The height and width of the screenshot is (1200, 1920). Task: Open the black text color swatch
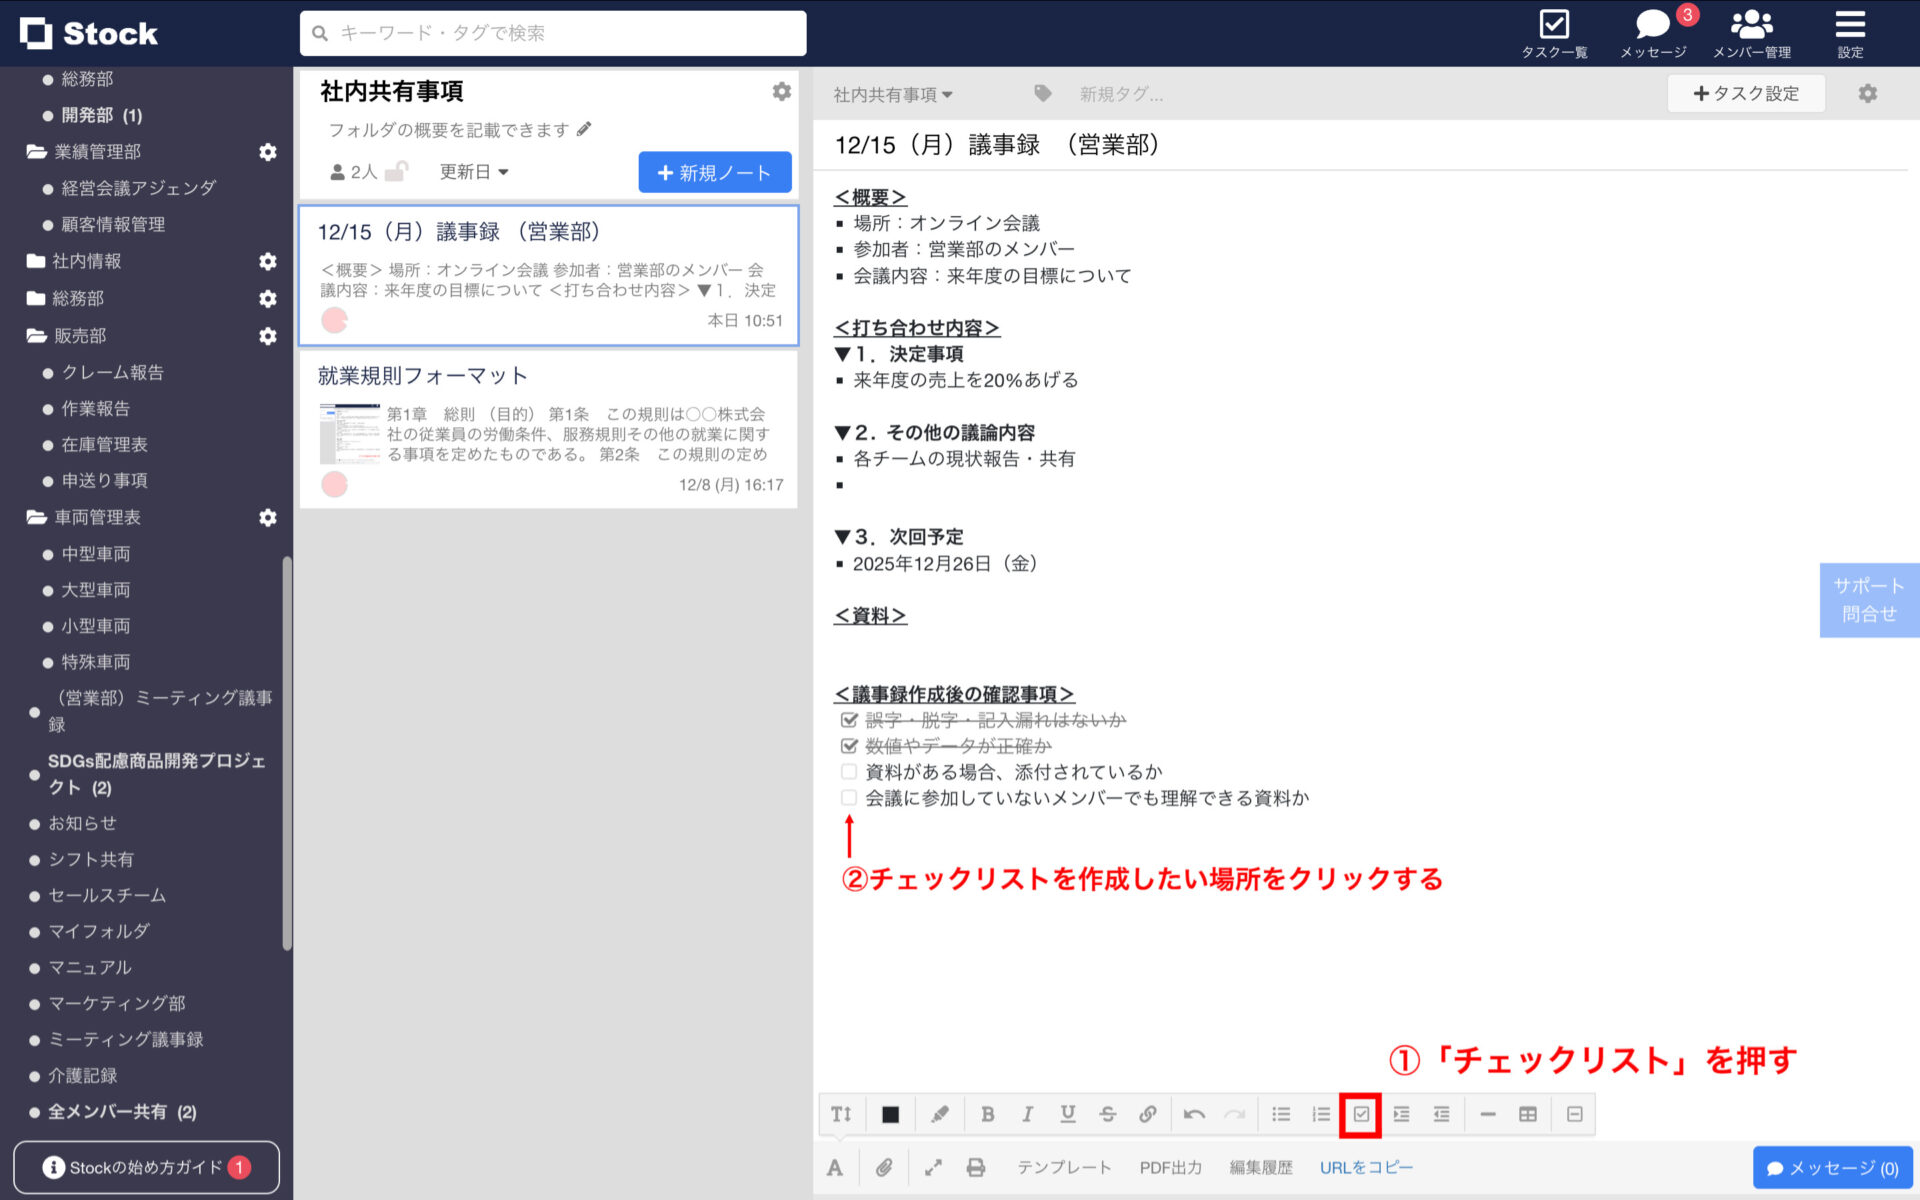pyautogui.click(x=890, y=1113)
